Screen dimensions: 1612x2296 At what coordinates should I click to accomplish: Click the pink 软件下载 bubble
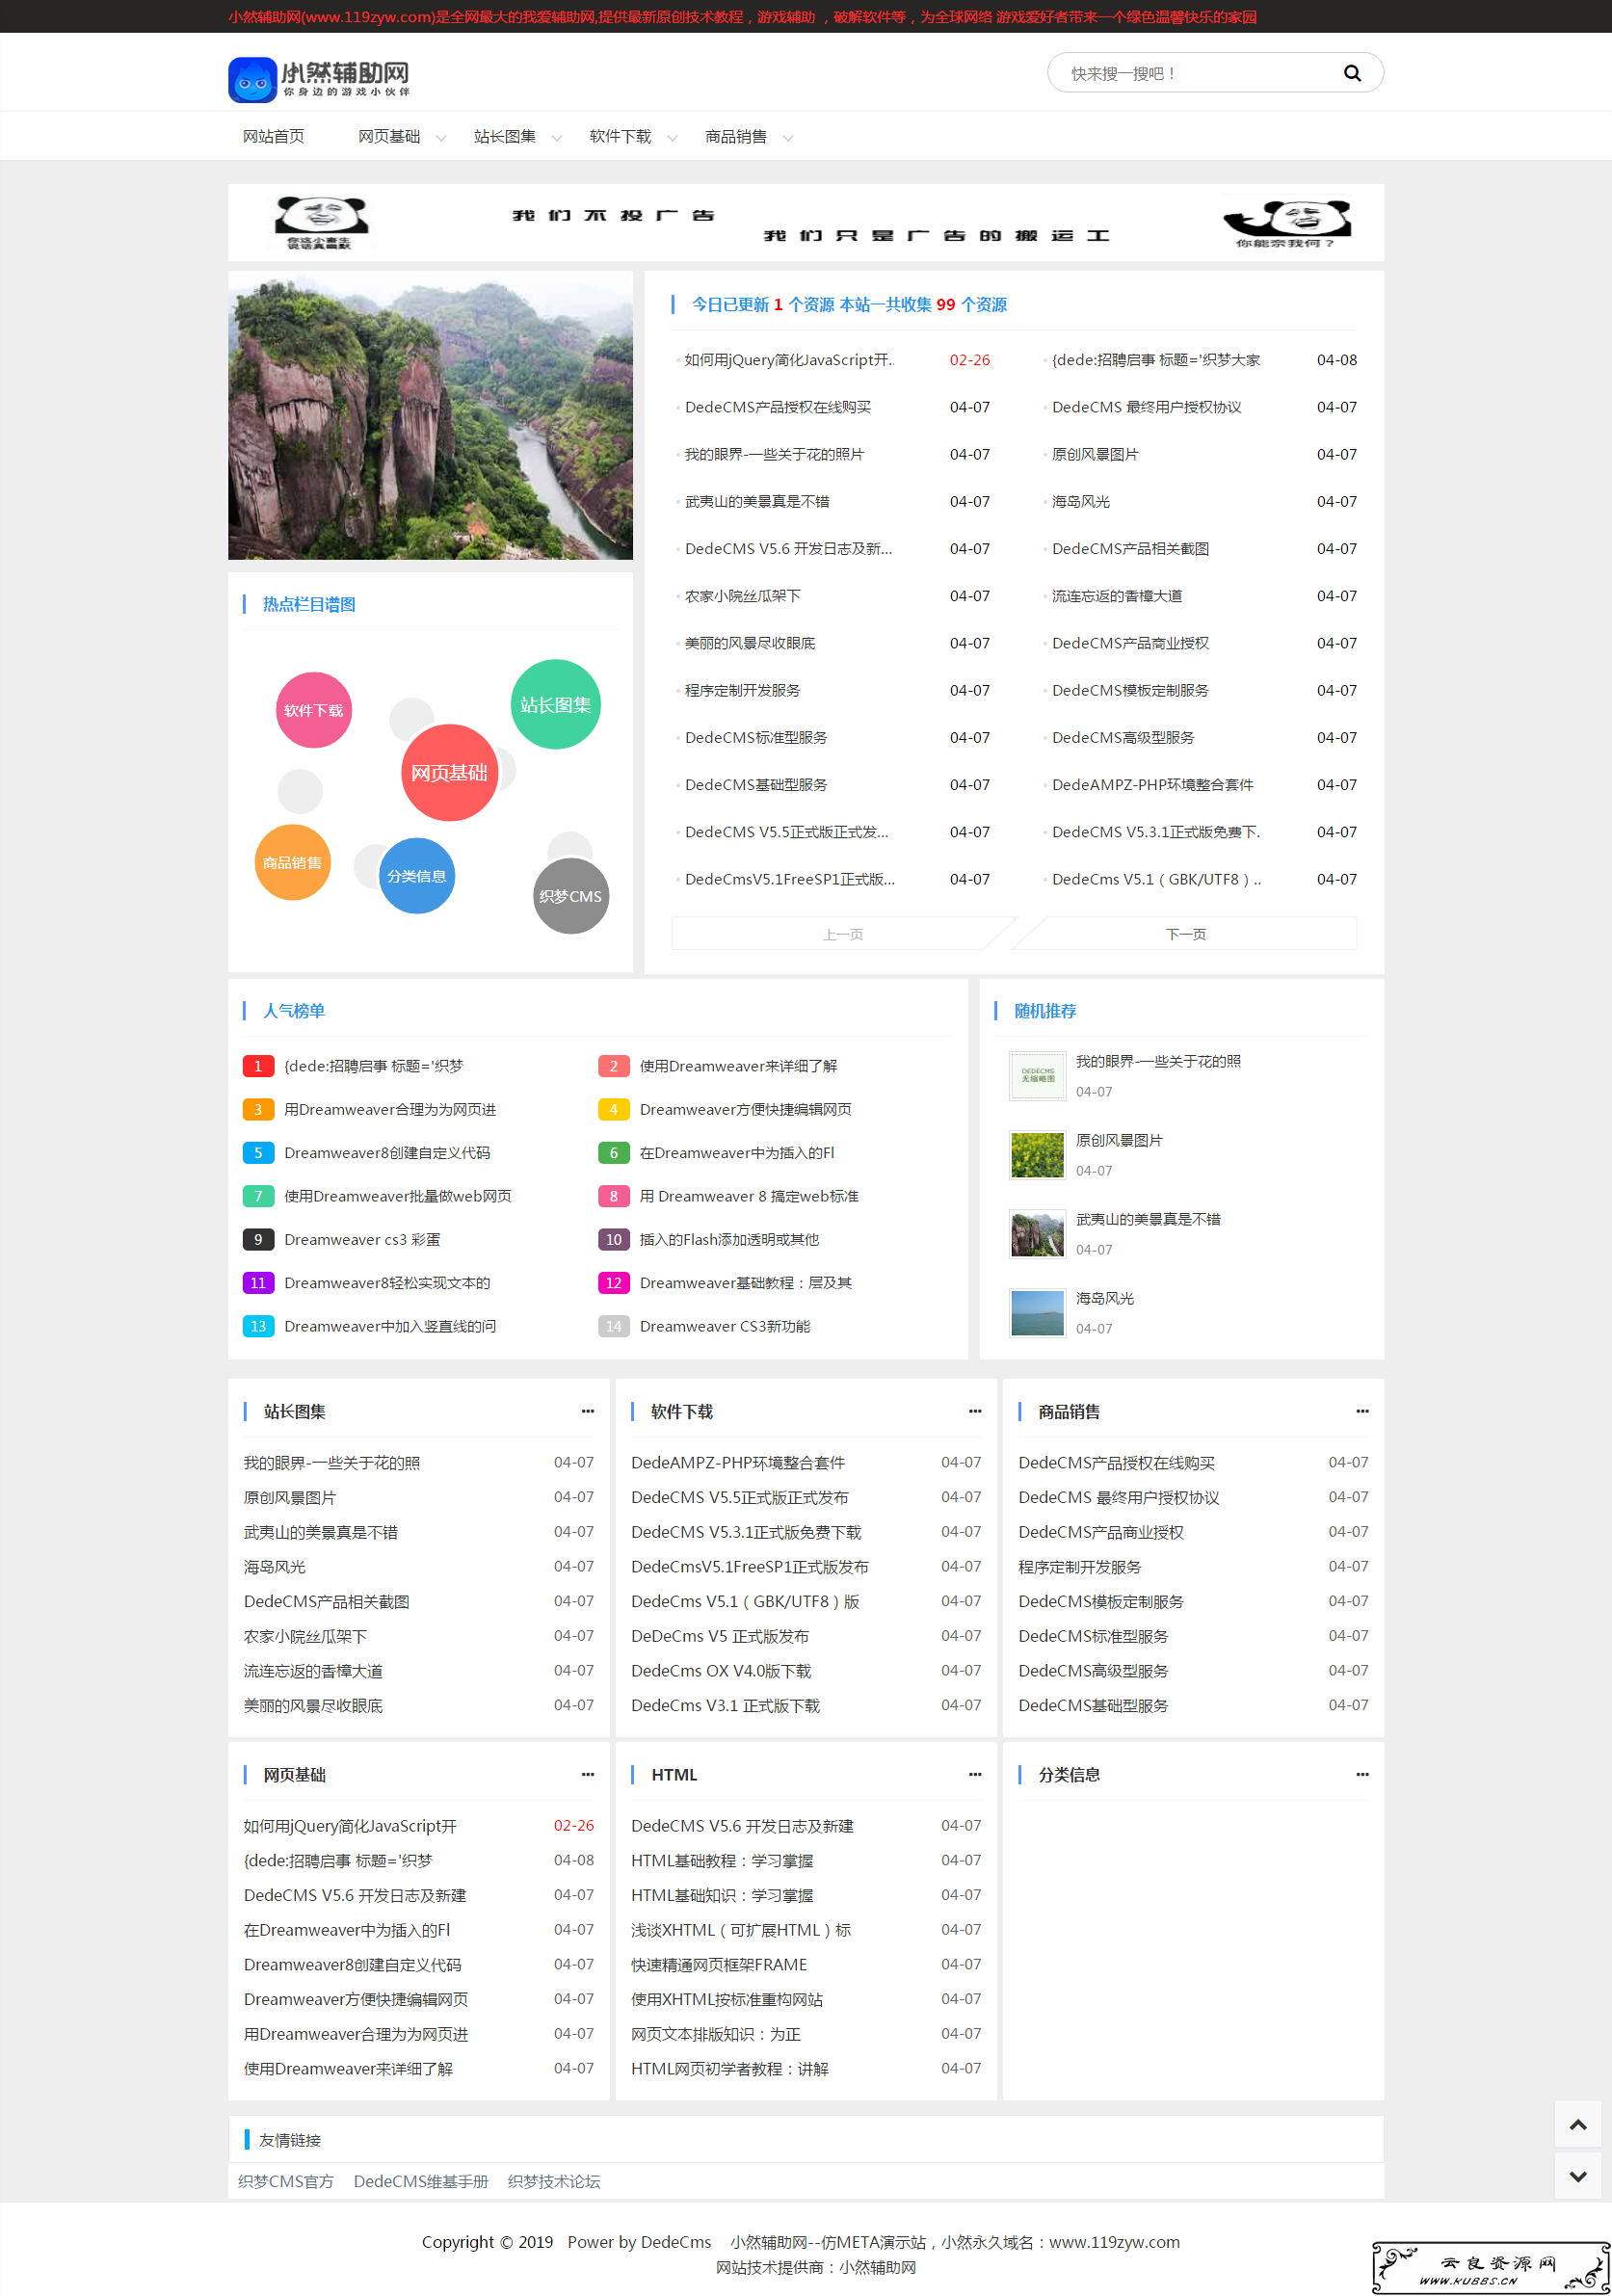click(314, 710)
